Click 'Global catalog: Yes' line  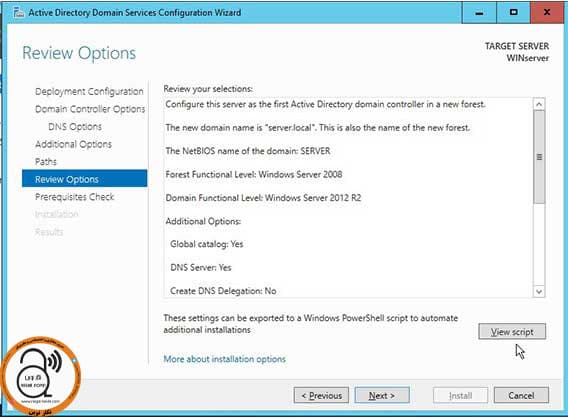(x=206, y=244)
